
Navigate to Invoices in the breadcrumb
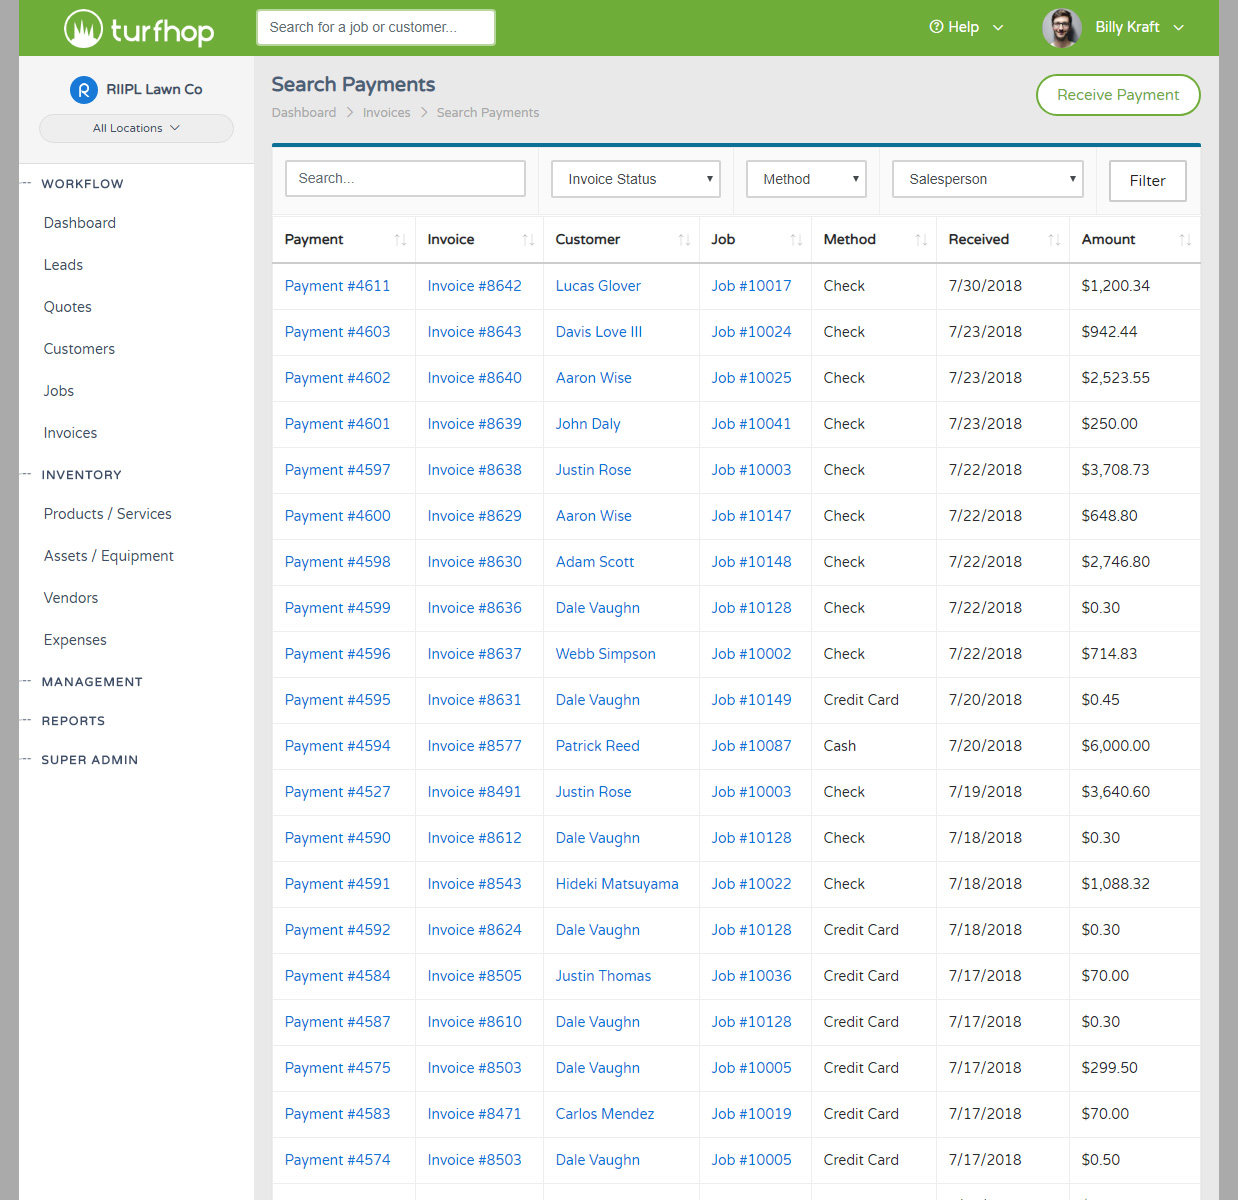point(386,112)
